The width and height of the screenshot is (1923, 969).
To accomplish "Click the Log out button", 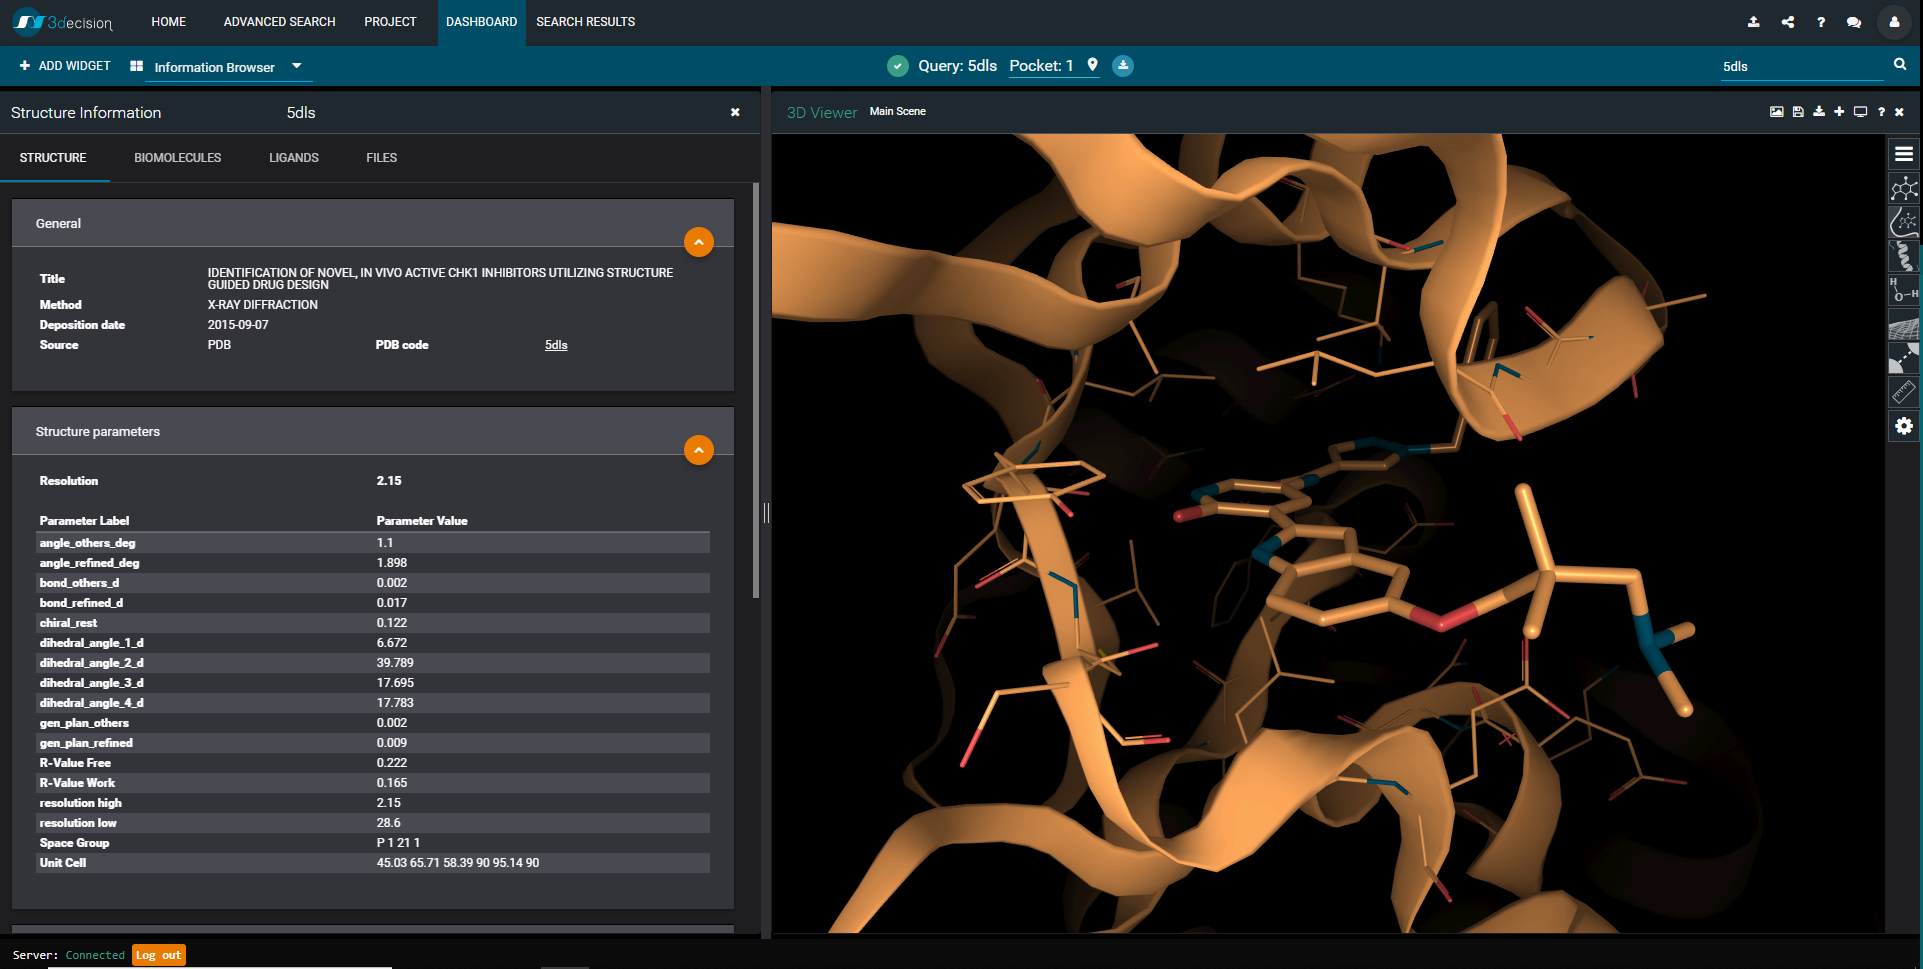I will point(159,955).
